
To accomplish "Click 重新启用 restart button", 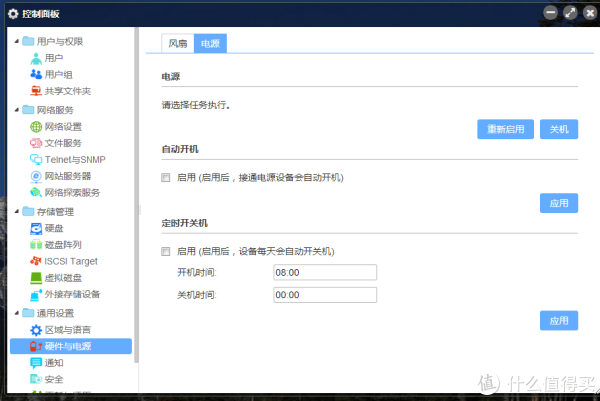I will pyautogui.click(x=505, y=130).
